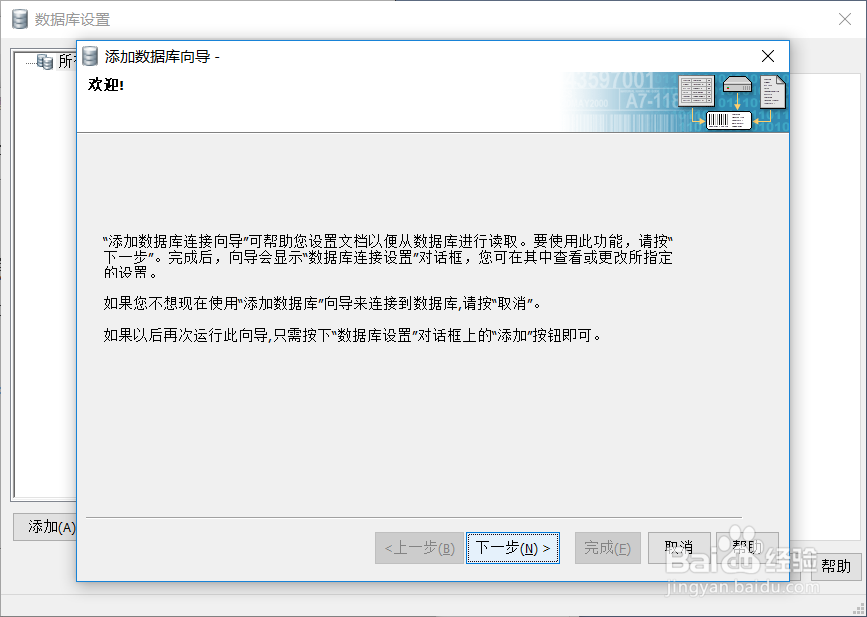
Task: Close the 数据库设置 window
Action: [844, 19]
